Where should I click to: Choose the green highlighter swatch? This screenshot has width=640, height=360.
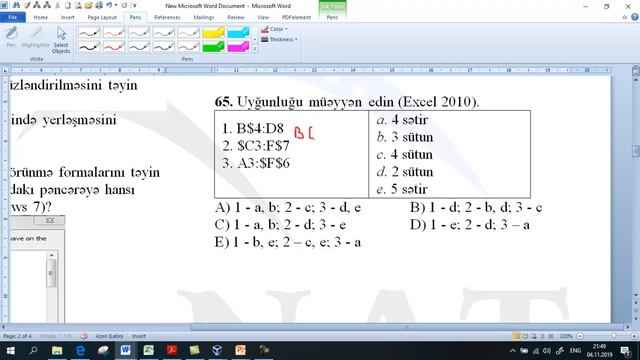(x=213, y=47)
